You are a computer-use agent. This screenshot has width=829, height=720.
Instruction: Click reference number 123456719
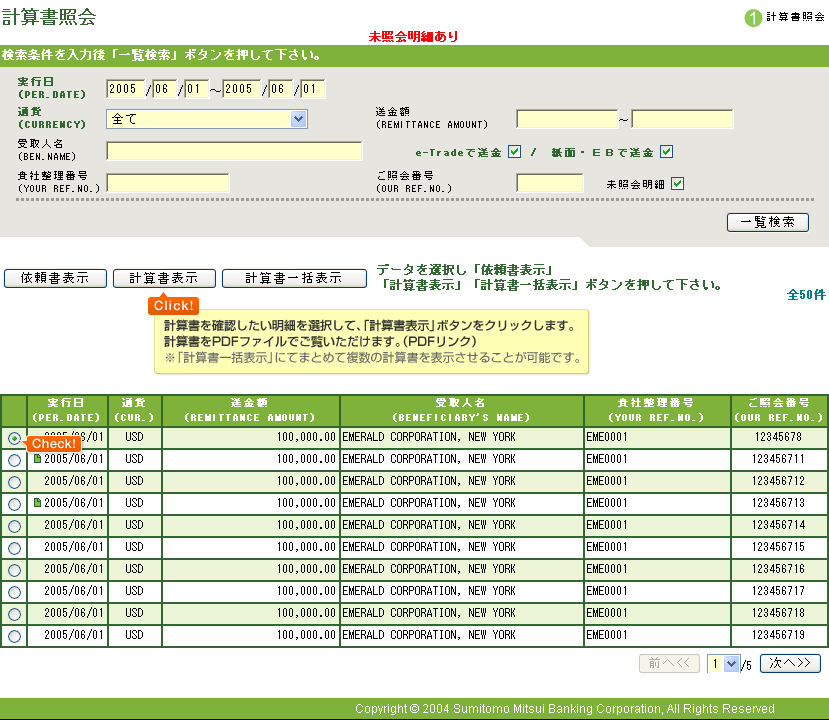[x=778, y=634]
